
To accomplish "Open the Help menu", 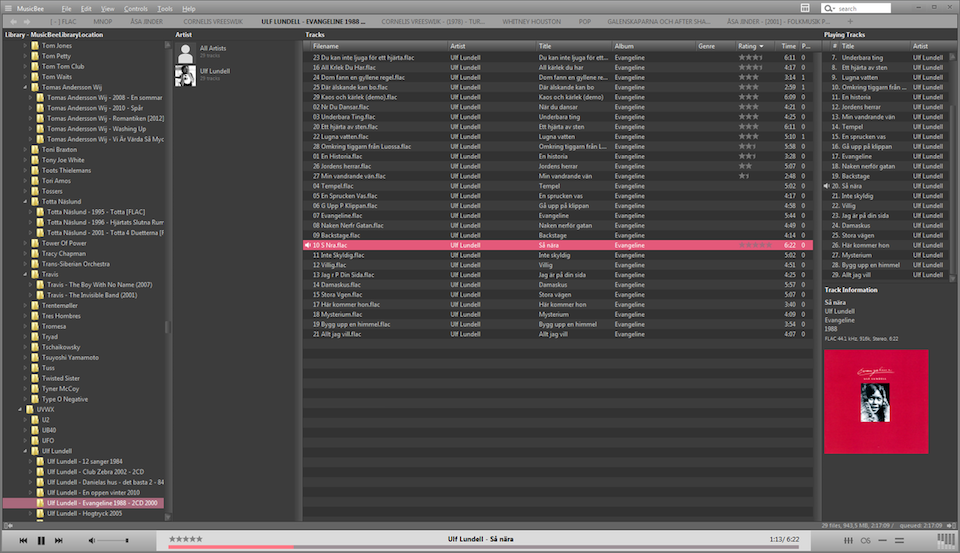I will [x=189, y=9].
